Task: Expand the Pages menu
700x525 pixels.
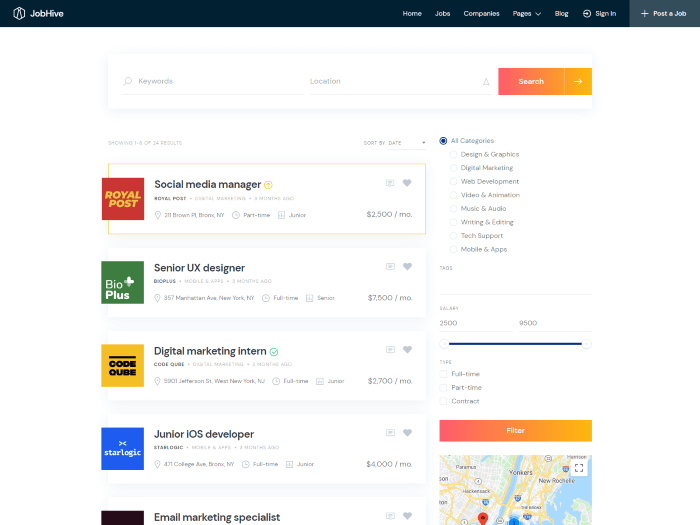Action: tap(527, 13)
